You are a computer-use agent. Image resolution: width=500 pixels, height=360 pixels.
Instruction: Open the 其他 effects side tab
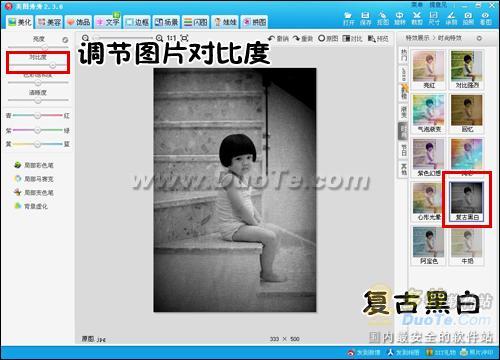404,169
